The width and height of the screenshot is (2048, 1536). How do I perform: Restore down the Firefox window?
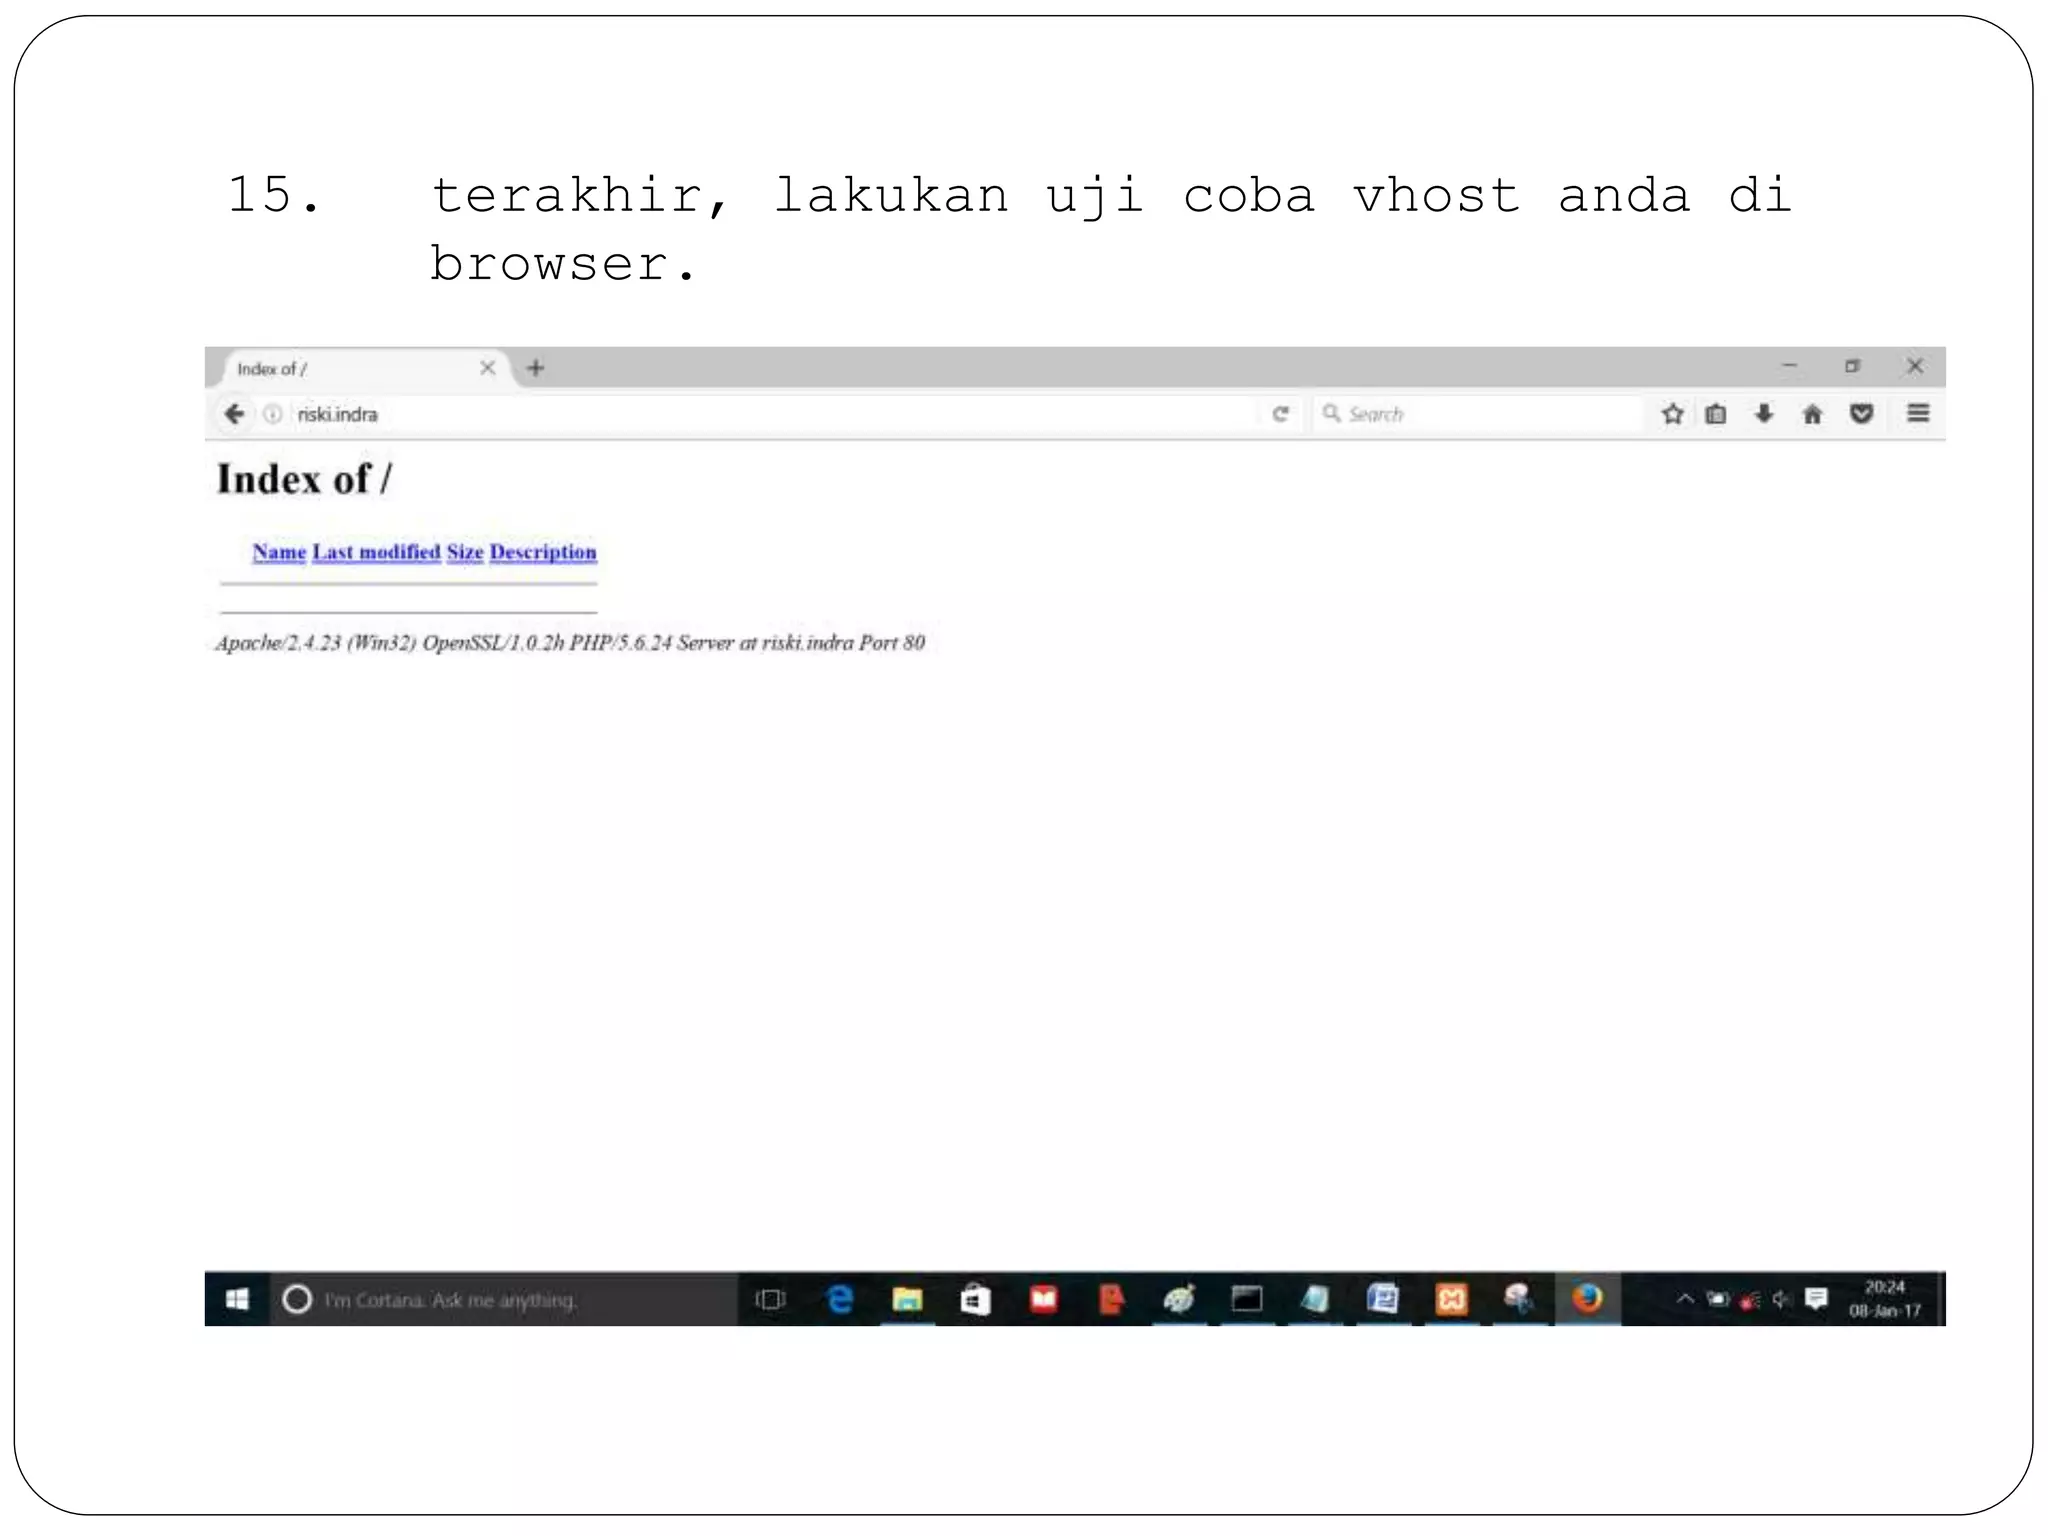1852,366
